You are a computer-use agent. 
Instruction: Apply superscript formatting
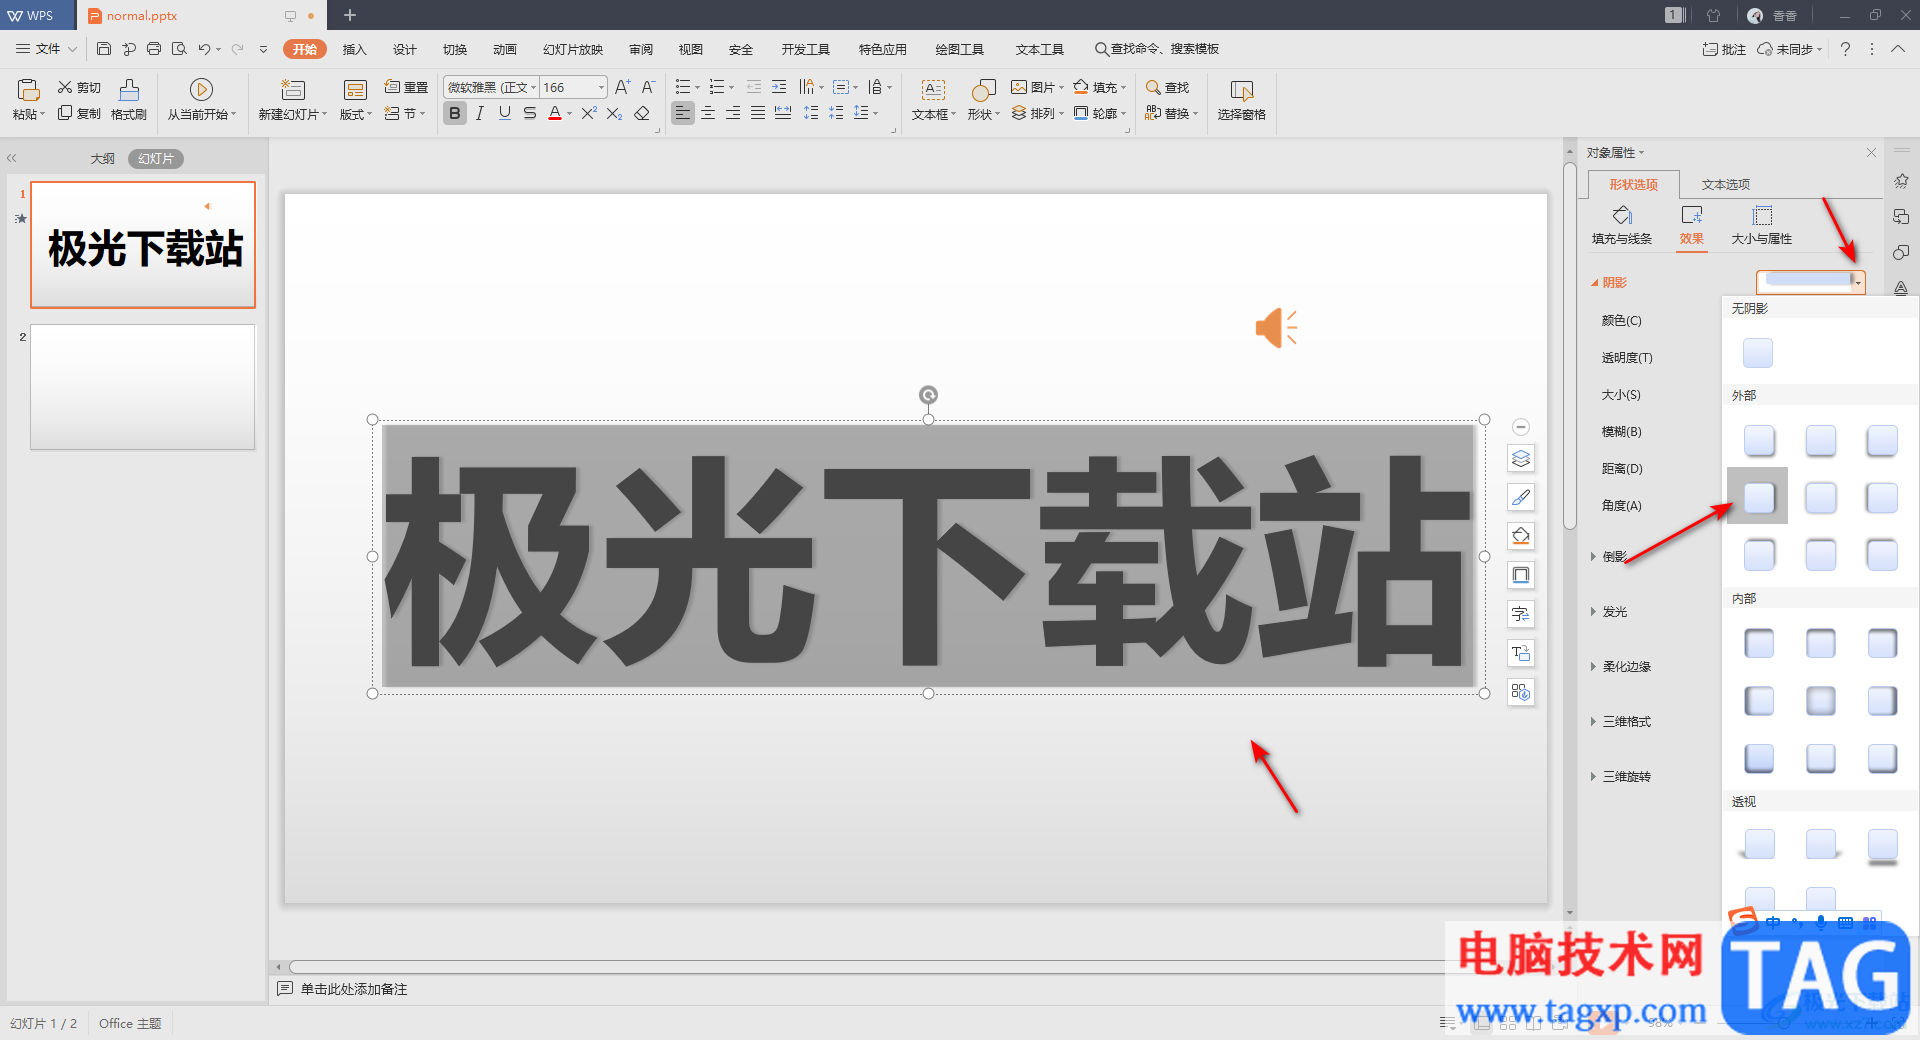[x=589, y=113]
